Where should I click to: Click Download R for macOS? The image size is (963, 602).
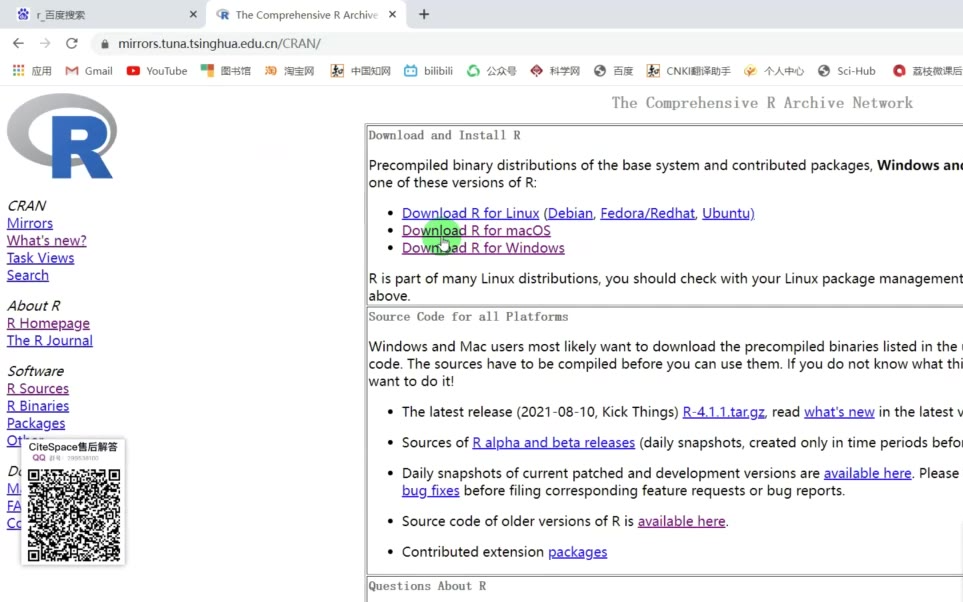pyautogui.click(x=476, y=230)
